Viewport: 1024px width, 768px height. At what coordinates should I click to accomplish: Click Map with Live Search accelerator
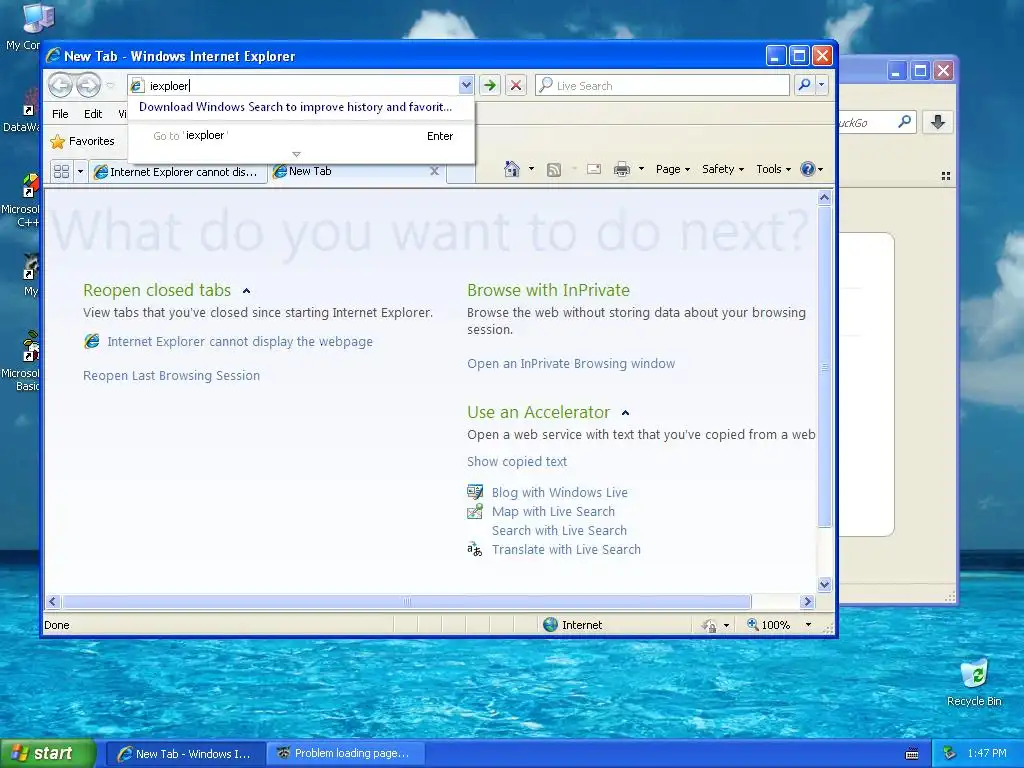553,511
